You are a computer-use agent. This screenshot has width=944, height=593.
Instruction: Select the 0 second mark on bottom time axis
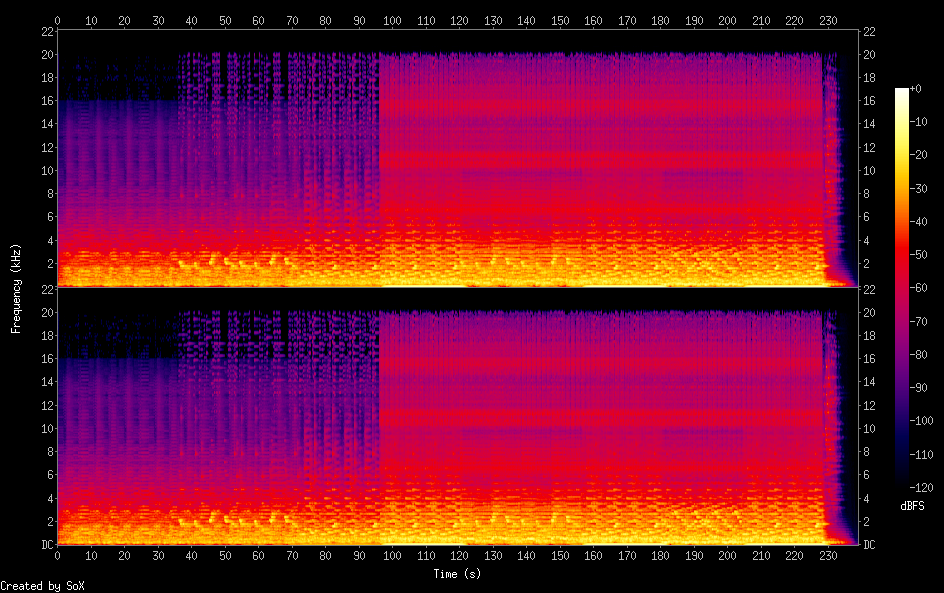[x=57, y=556]
